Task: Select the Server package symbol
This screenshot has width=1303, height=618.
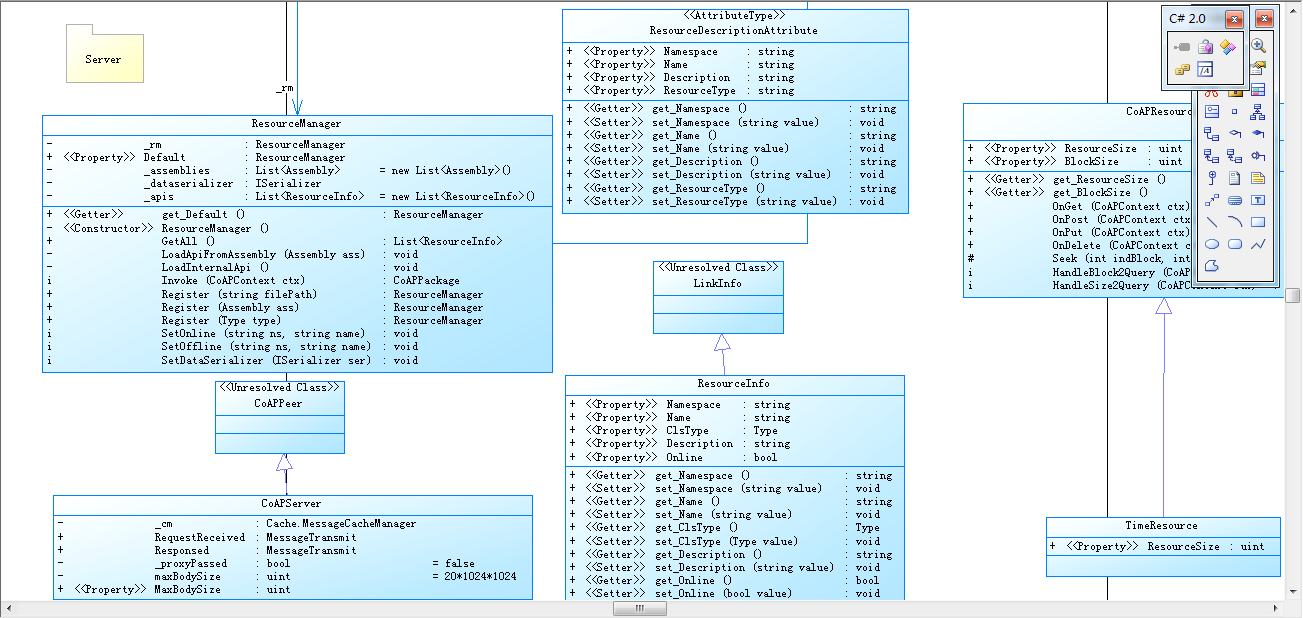Action: (103, 54)
